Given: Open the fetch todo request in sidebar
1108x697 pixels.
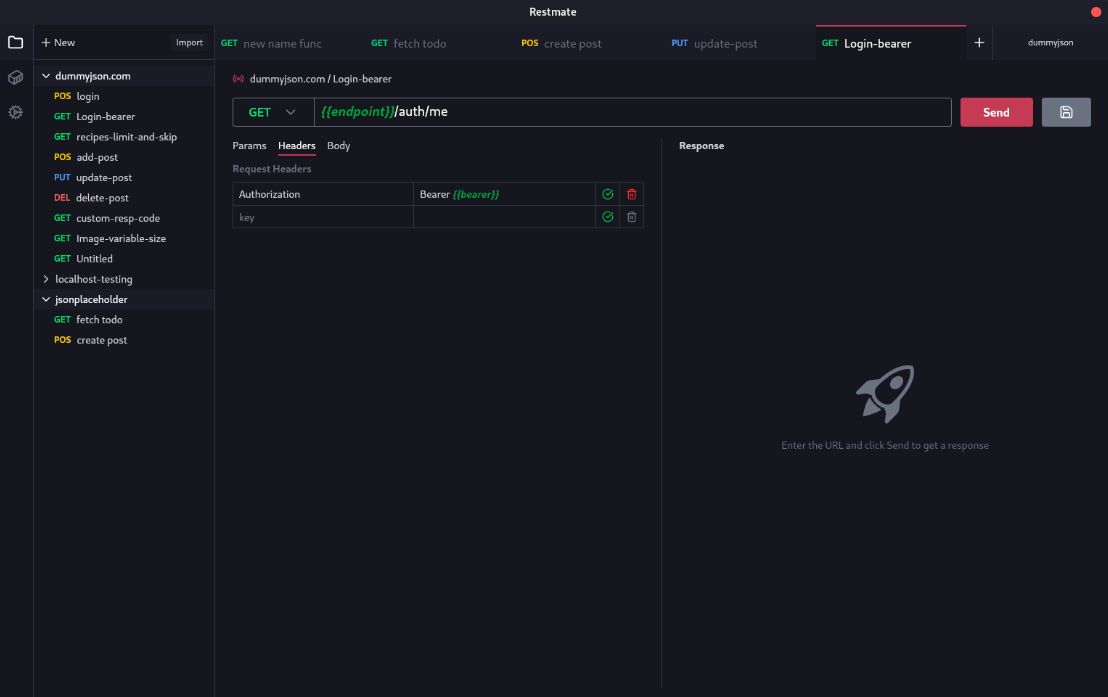Looking at the screenshot, I should pos(124,320).
